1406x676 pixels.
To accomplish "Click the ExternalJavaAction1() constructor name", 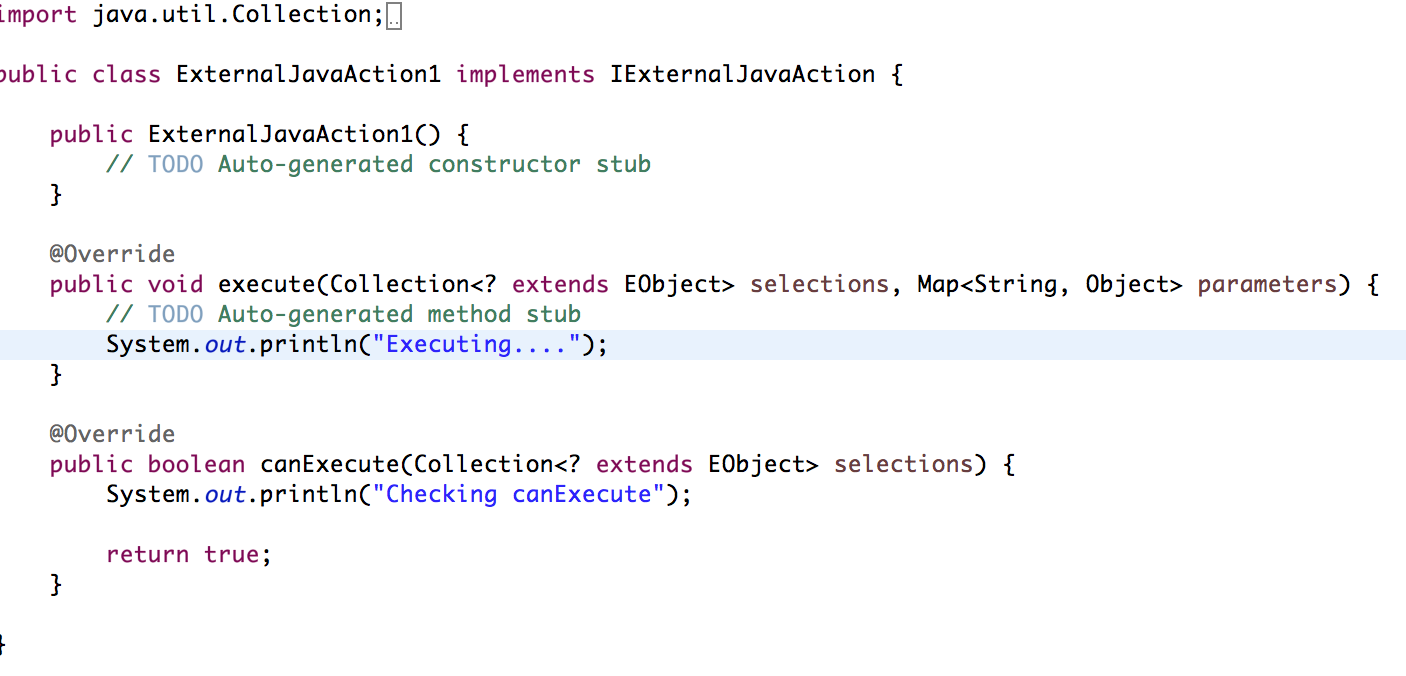I will 280,134.
